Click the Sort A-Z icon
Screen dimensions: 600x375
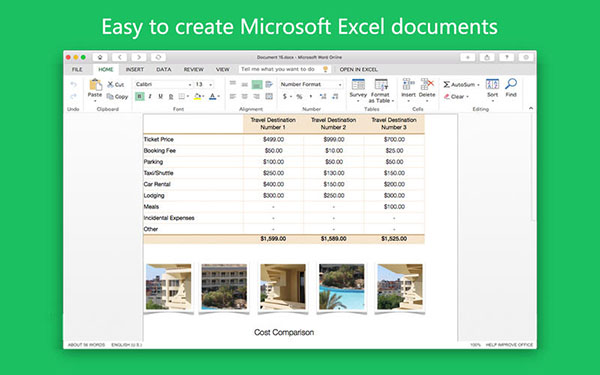point(492,84)
